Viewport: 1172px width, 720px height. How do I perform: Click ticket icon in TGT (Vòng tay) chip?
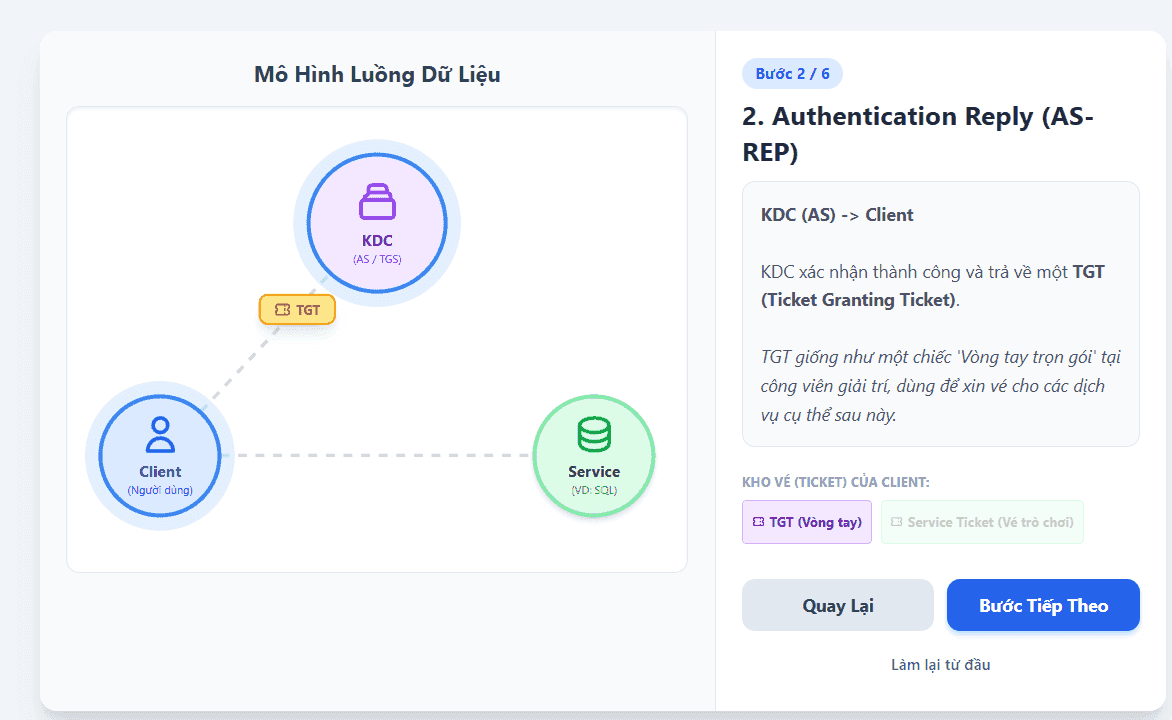[759, 522]
